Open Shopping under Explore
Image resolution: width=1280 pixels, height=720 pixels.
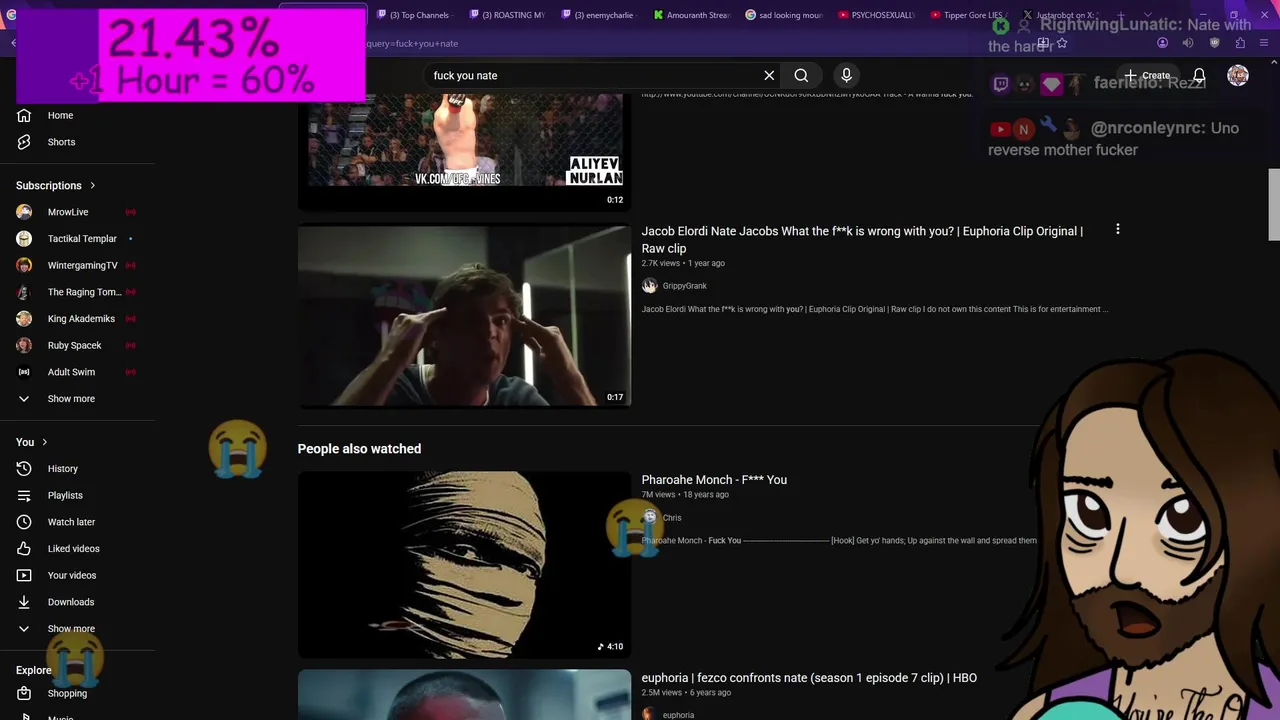coord(67,693)
